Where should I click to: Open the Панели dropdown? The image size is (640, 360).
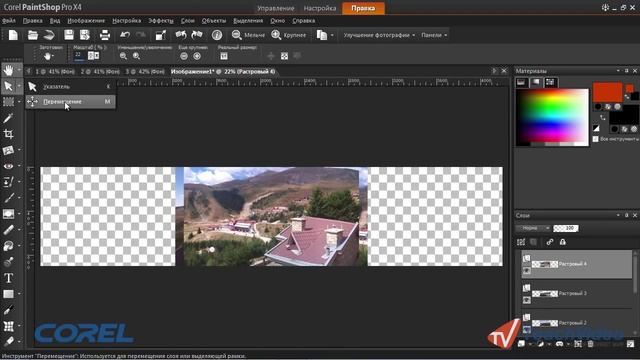[434, 35]
